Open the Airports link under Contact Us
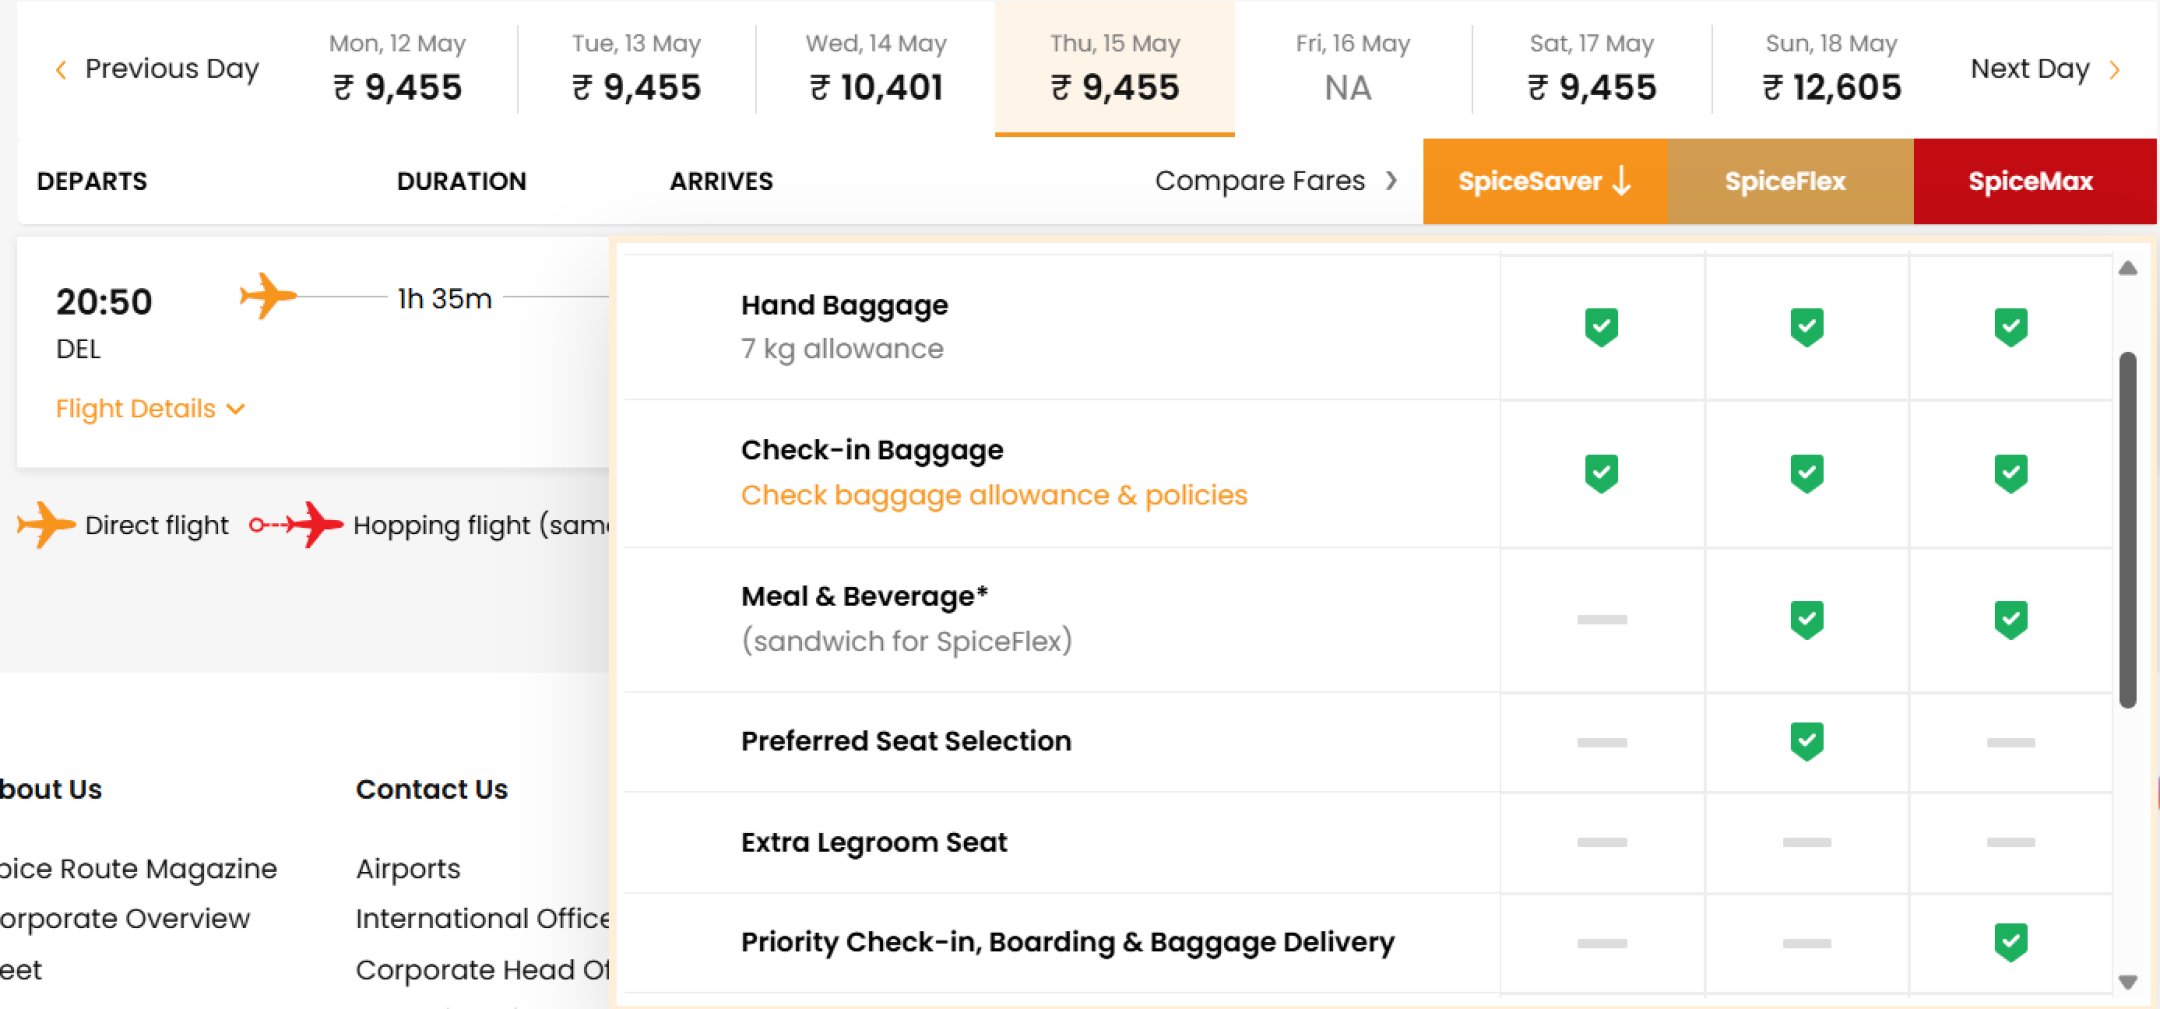The height and width of the screenshot is (1009, 2160). (407, 868)
